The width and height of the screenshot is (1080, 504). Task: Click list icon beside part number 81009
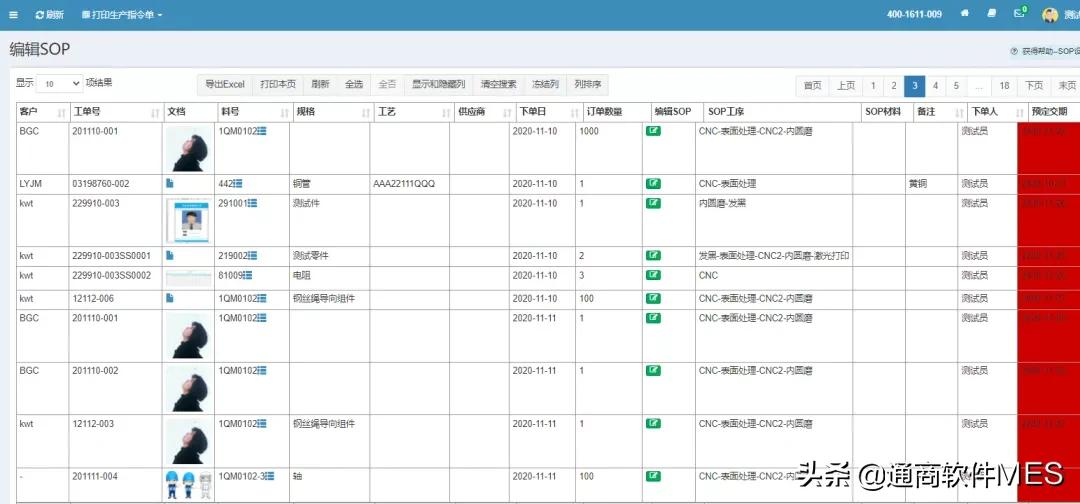coord(248,275)
